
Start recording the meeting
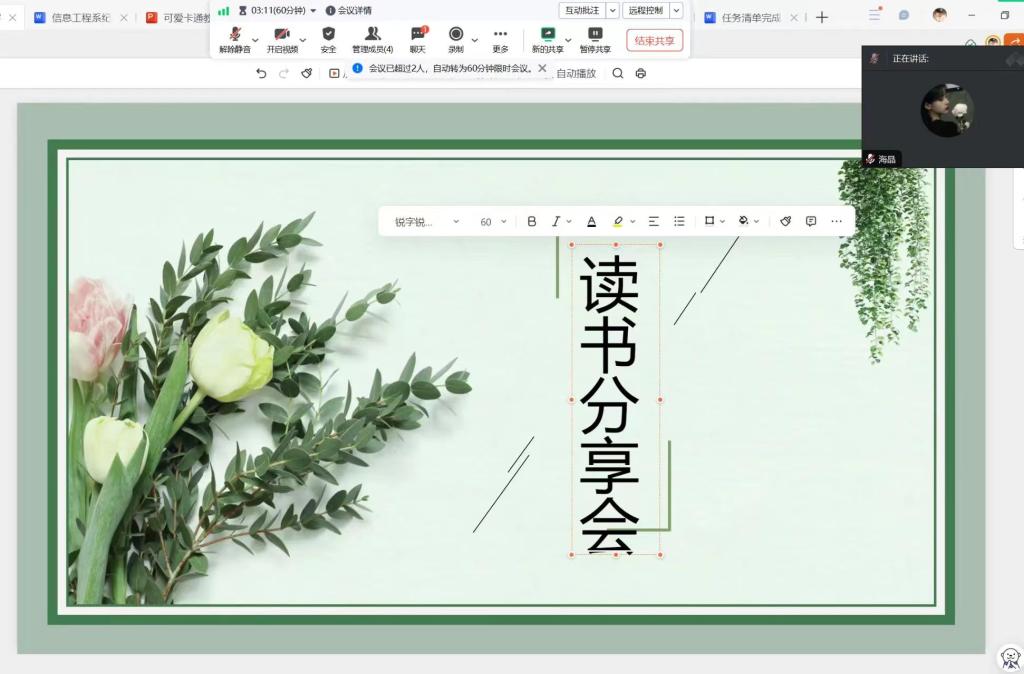(456, 39)
